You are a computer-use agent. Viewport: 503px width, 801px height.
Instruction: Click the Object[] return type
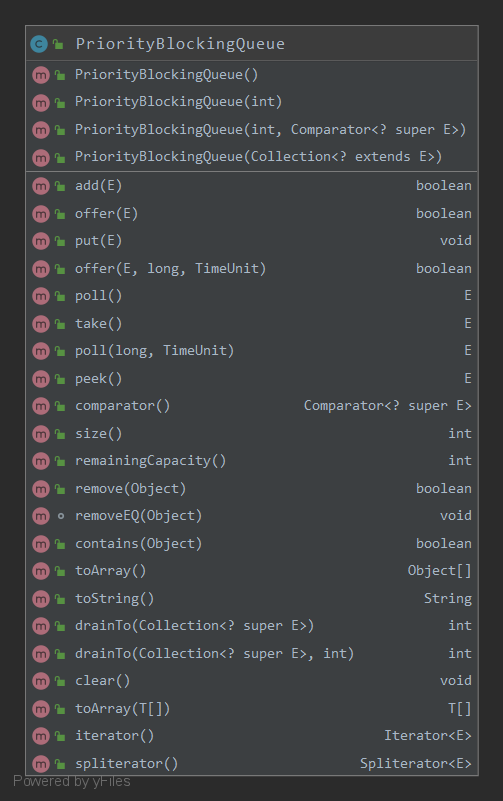pyautogui.click(x=440, y=571)
